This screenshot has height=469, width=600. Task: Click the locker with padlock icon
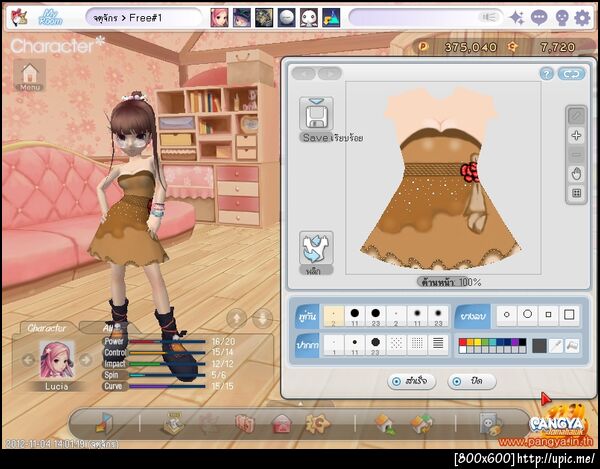click(491, 424)
